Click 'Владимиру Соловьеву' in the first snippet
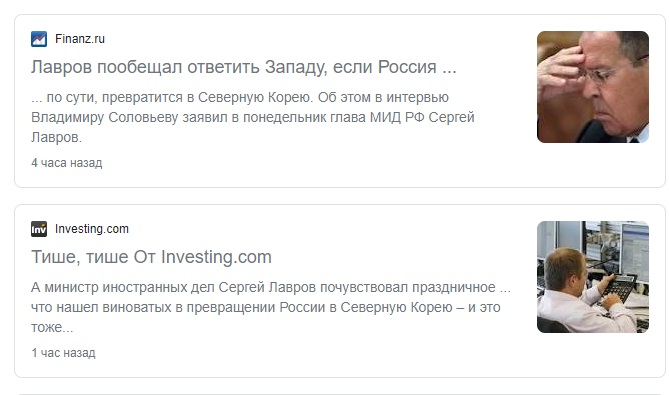 tap(105, 117)
